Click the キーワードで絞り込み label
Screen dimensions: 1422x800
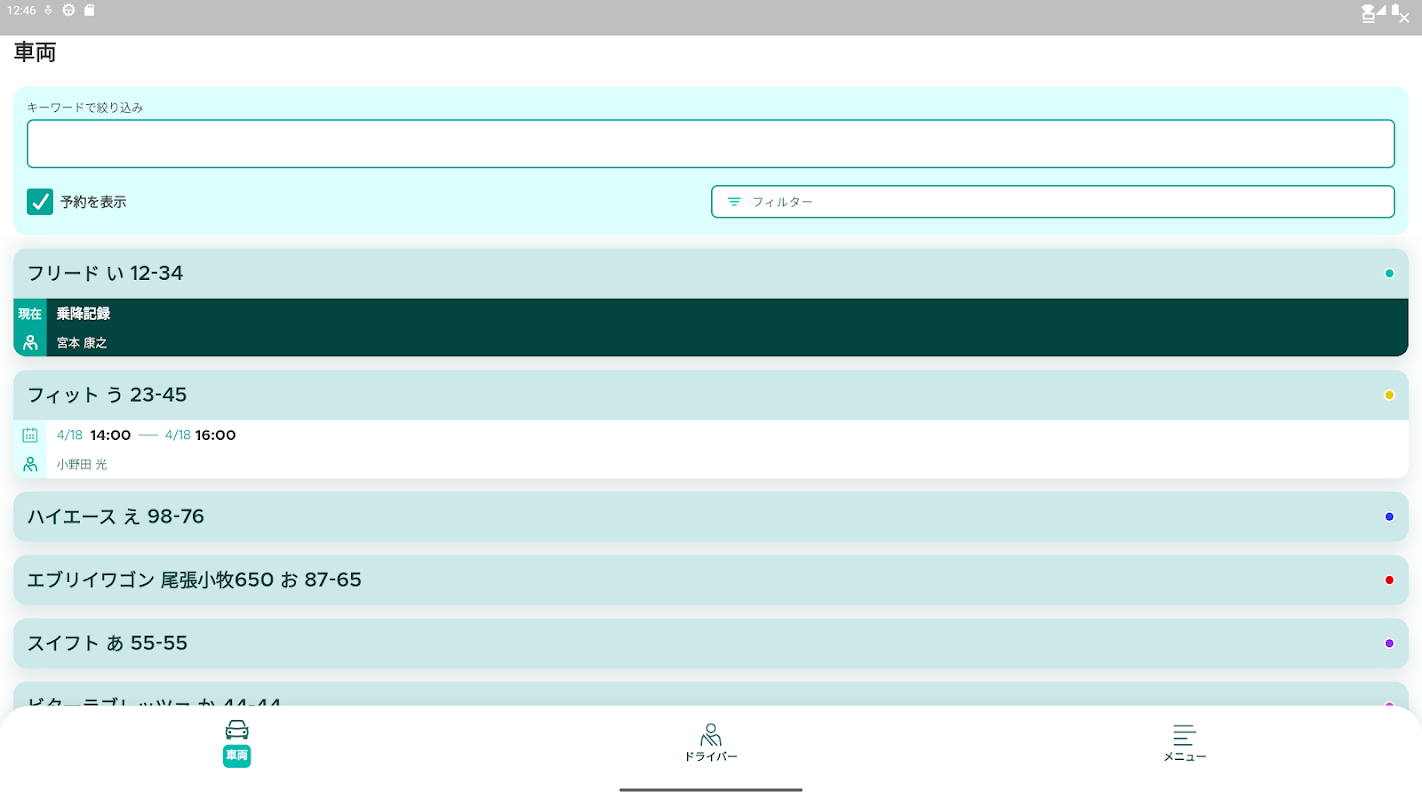click(x=85, y=107)
